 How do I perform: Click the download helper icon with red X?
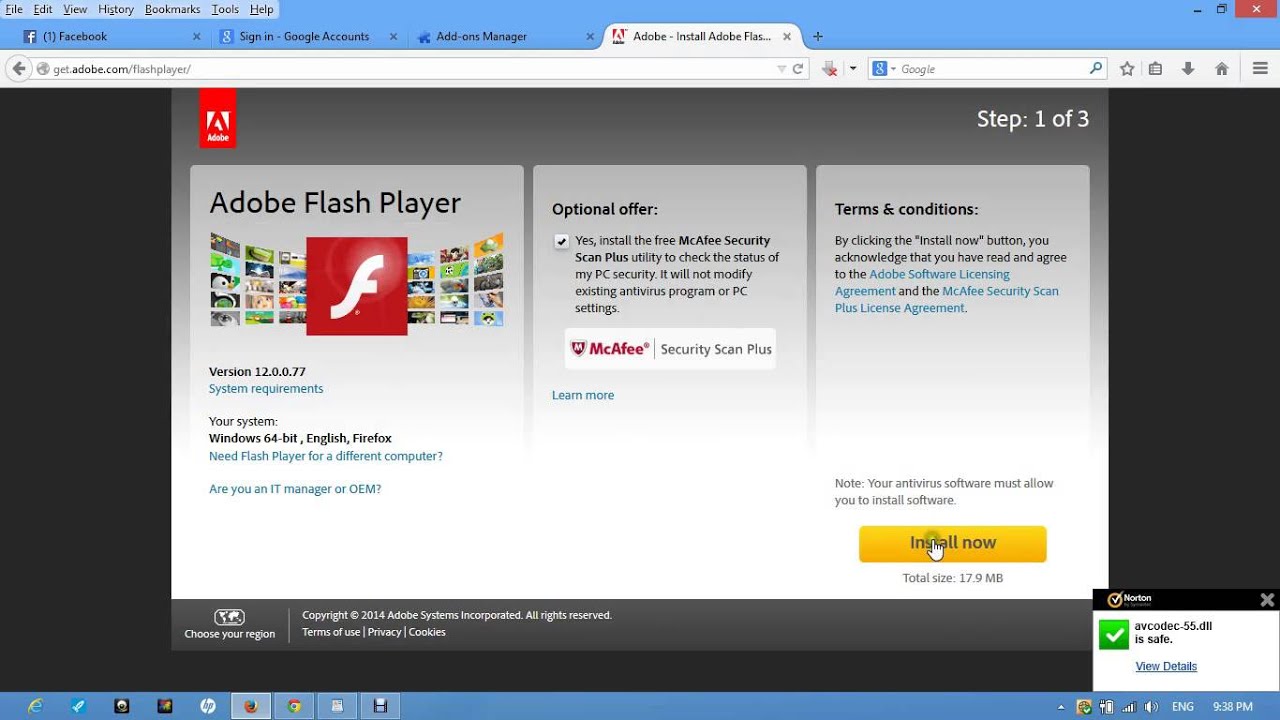[829, 69]
